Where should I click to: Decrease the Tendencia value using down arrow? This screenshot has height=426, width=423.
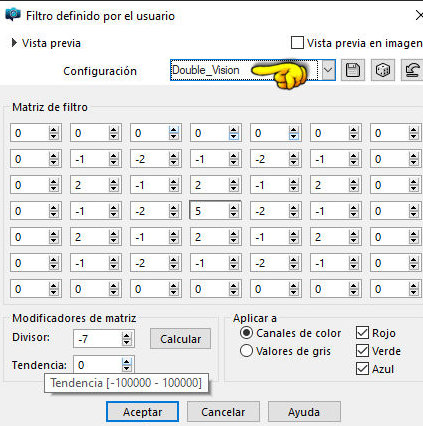click(126, 368)
